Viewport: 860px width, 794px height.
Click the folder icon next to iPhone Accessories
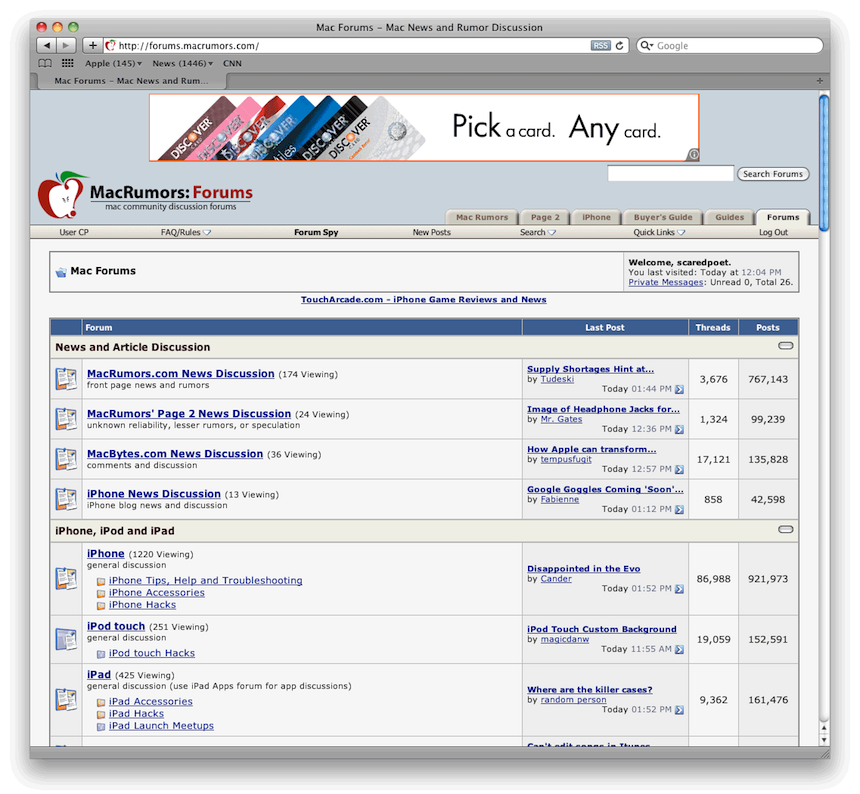[101, 593]
